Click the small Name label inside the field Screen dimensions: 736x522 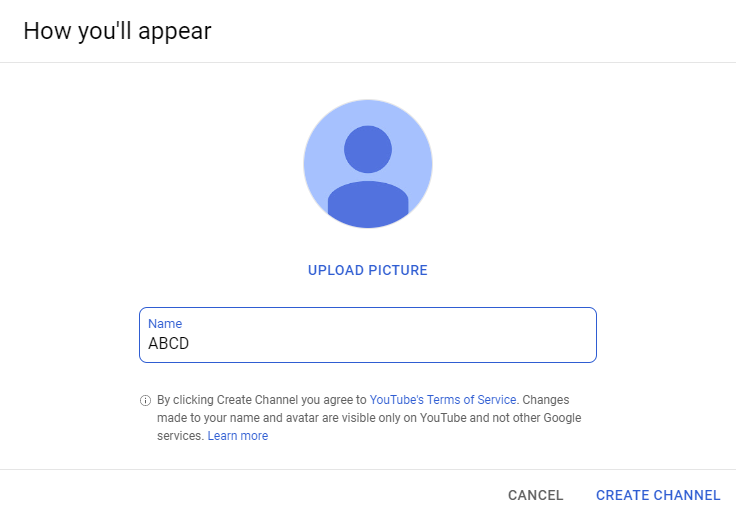tap(165, 324)
